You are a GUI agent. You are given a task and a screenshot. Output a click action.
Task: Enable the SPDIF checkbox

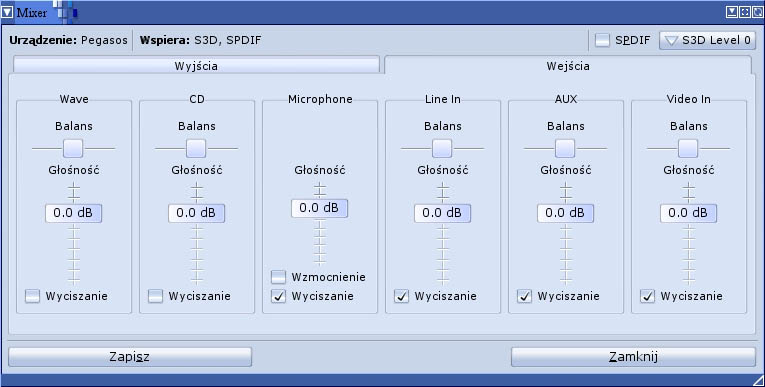602,41
